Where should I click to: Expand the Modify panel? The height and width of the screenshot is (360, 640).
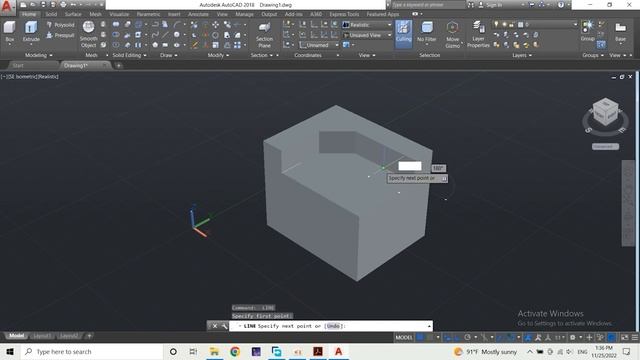pos(218,55)
